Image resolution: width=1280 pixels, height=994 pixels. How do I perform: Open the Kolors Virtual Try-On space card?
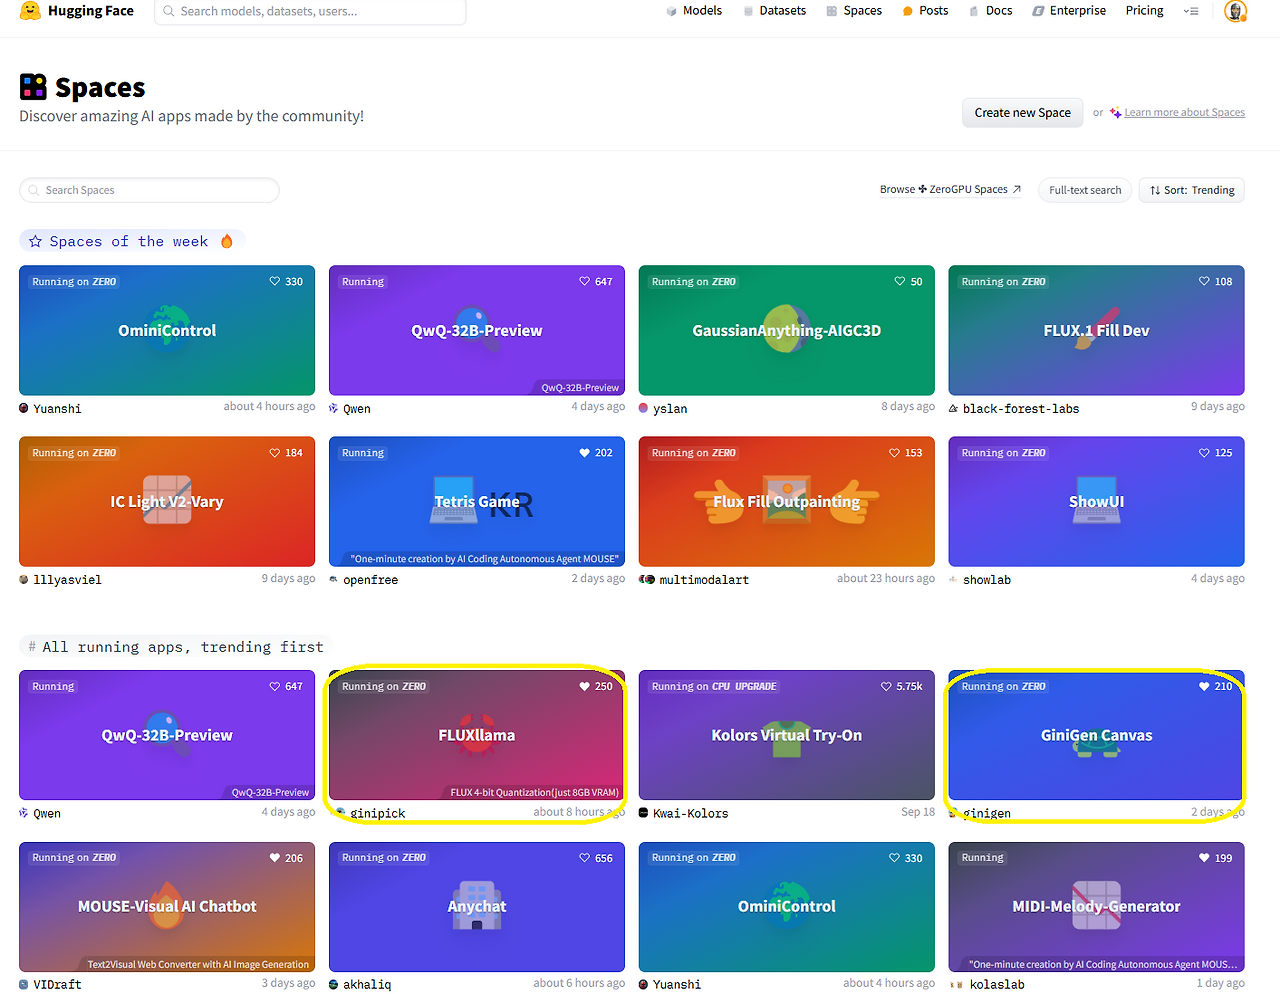(x=787, y=735)
